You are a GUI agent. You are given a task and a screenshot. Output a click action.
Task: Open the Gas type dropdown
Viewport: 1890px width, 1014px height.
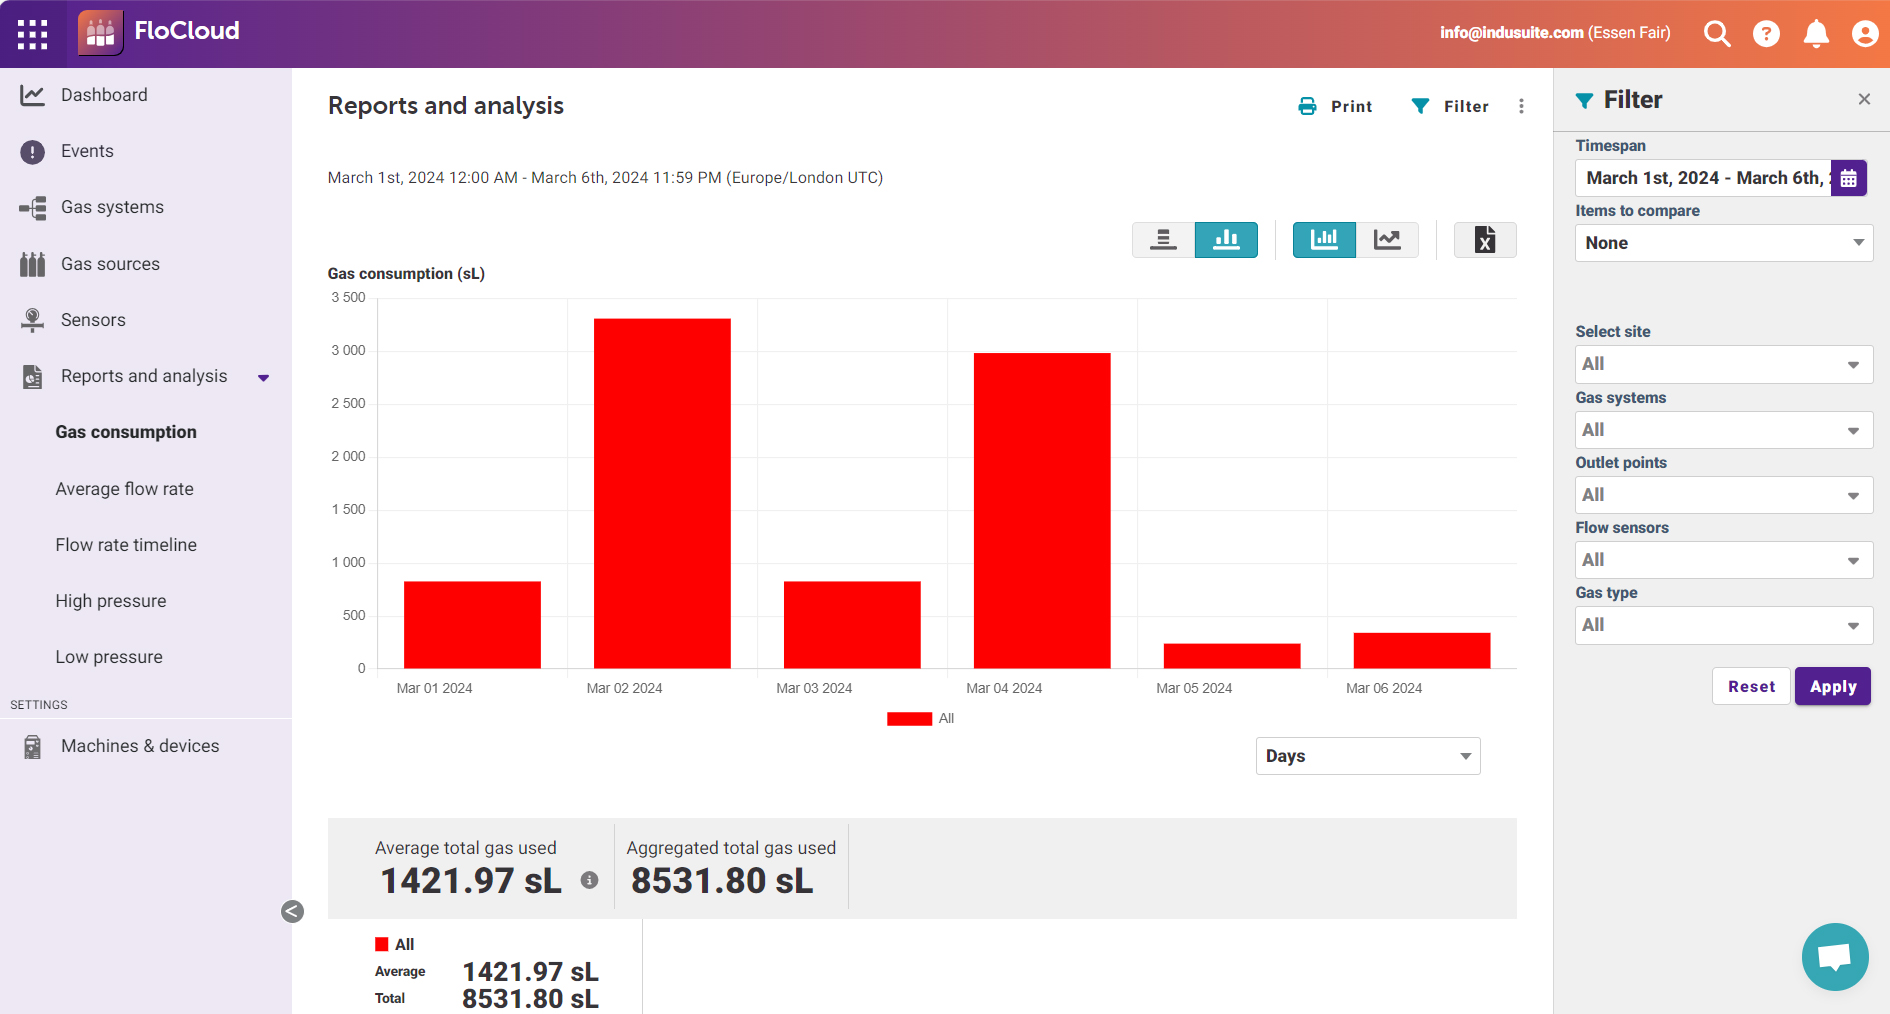1722,625
